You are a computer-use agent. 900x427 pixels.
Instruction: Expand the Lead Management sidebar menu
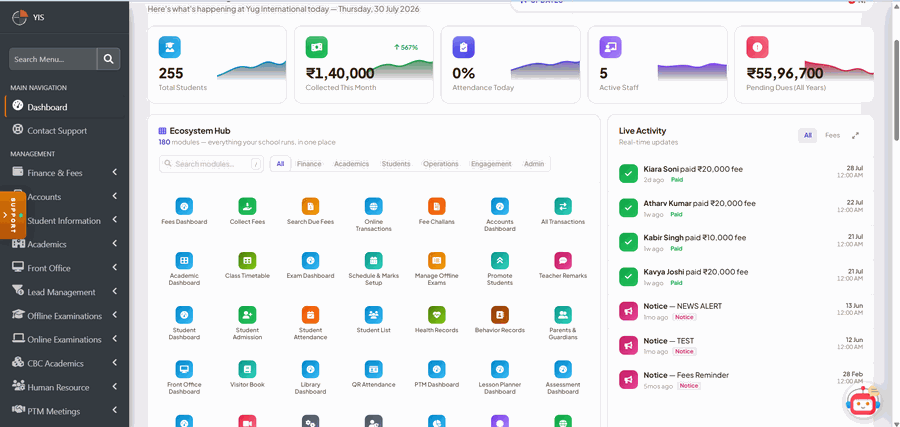(x=65, y=292)
